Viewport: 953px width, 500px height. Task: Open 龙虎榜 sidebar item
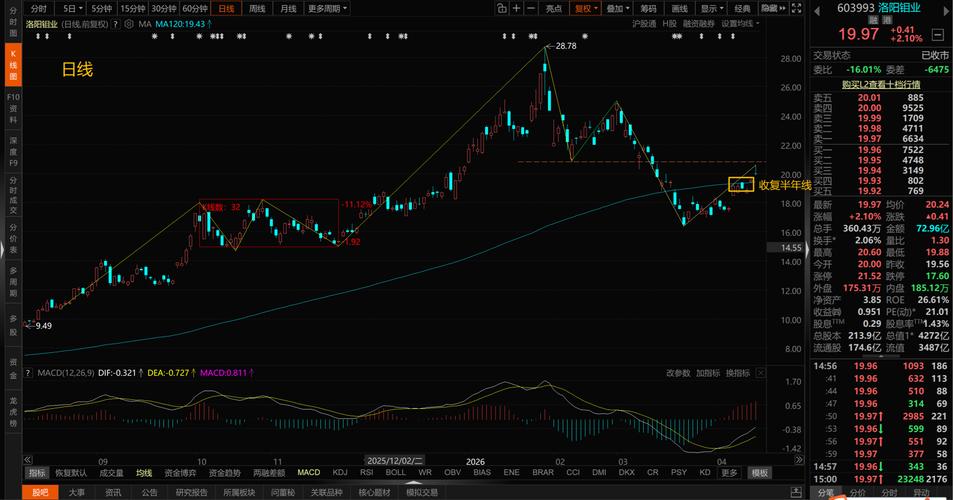13,411
